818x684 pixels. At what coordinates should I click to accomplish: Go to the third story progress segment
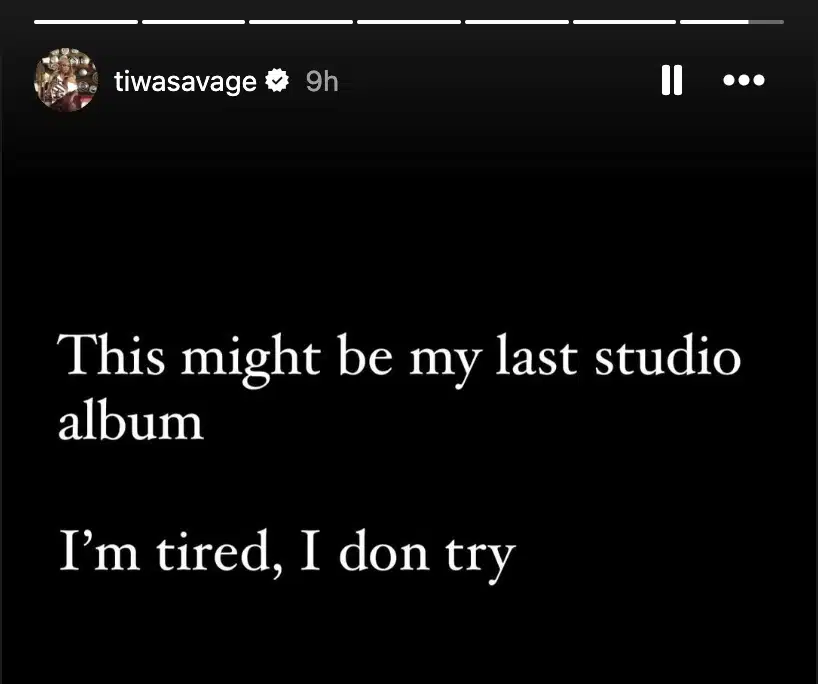point(301,21)
